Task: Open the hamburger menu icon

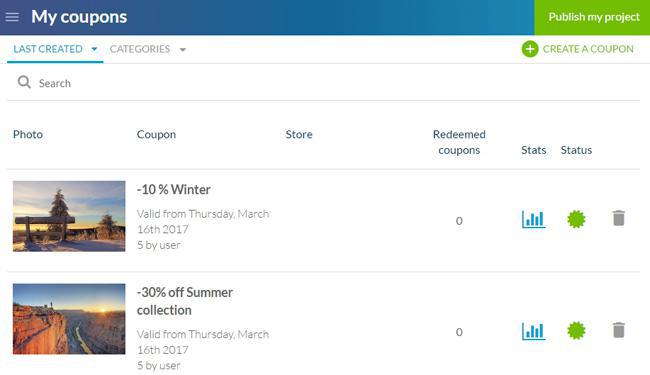Action: (12, 17)
